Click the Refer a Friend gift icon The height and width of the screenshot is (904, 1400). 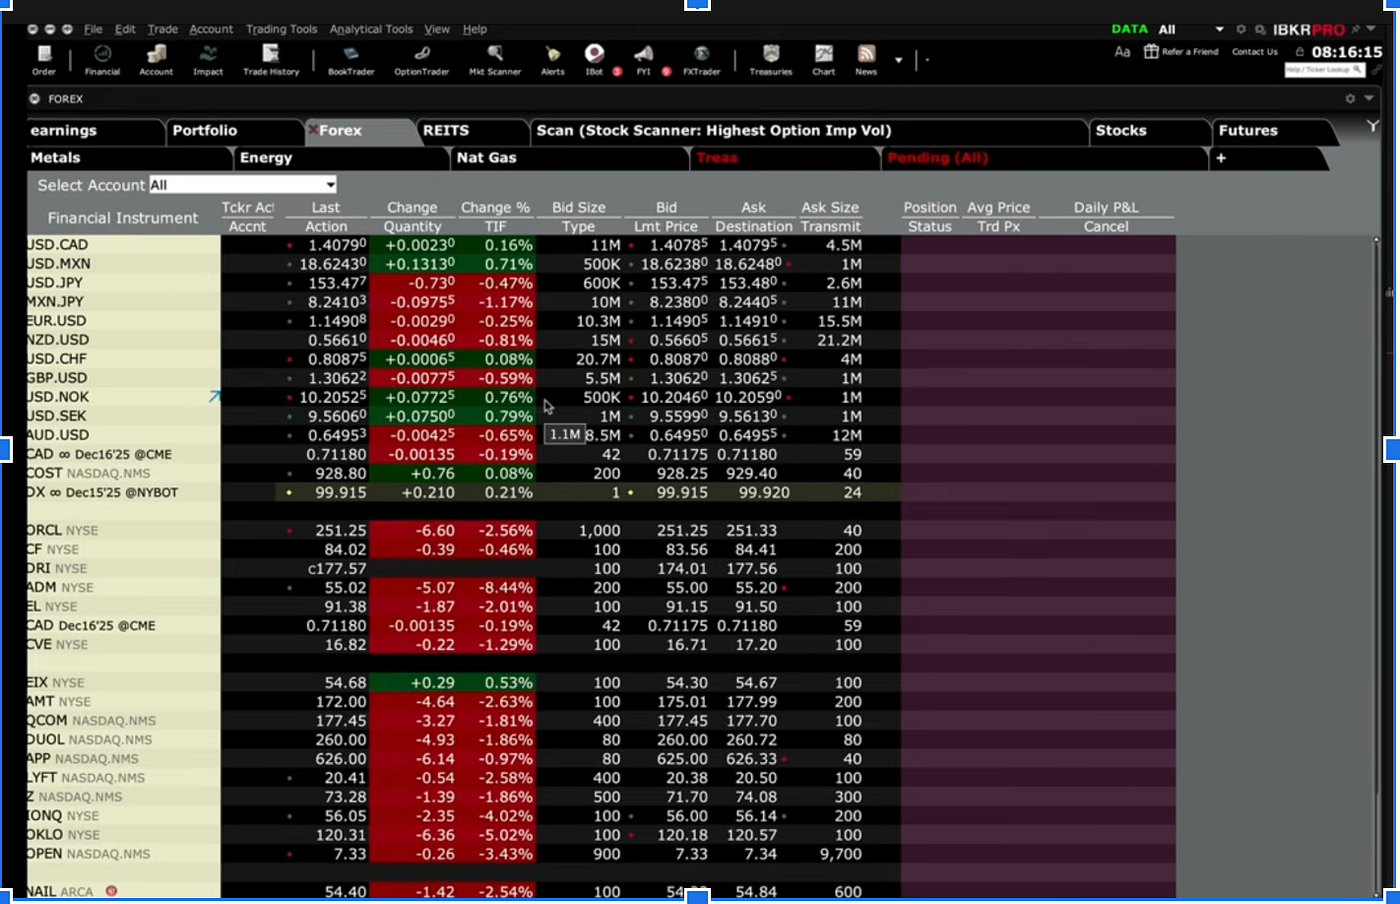pyautogui.click(x=1151, y=52)
